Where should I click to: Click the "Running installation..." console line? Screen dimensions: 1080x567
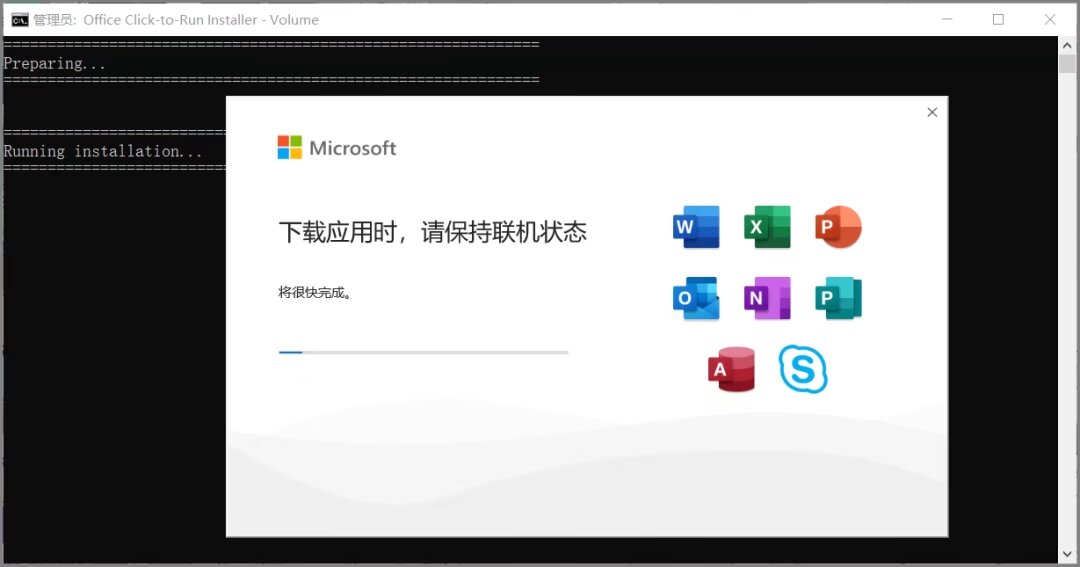pyautogui.click(x=103, y=151)
